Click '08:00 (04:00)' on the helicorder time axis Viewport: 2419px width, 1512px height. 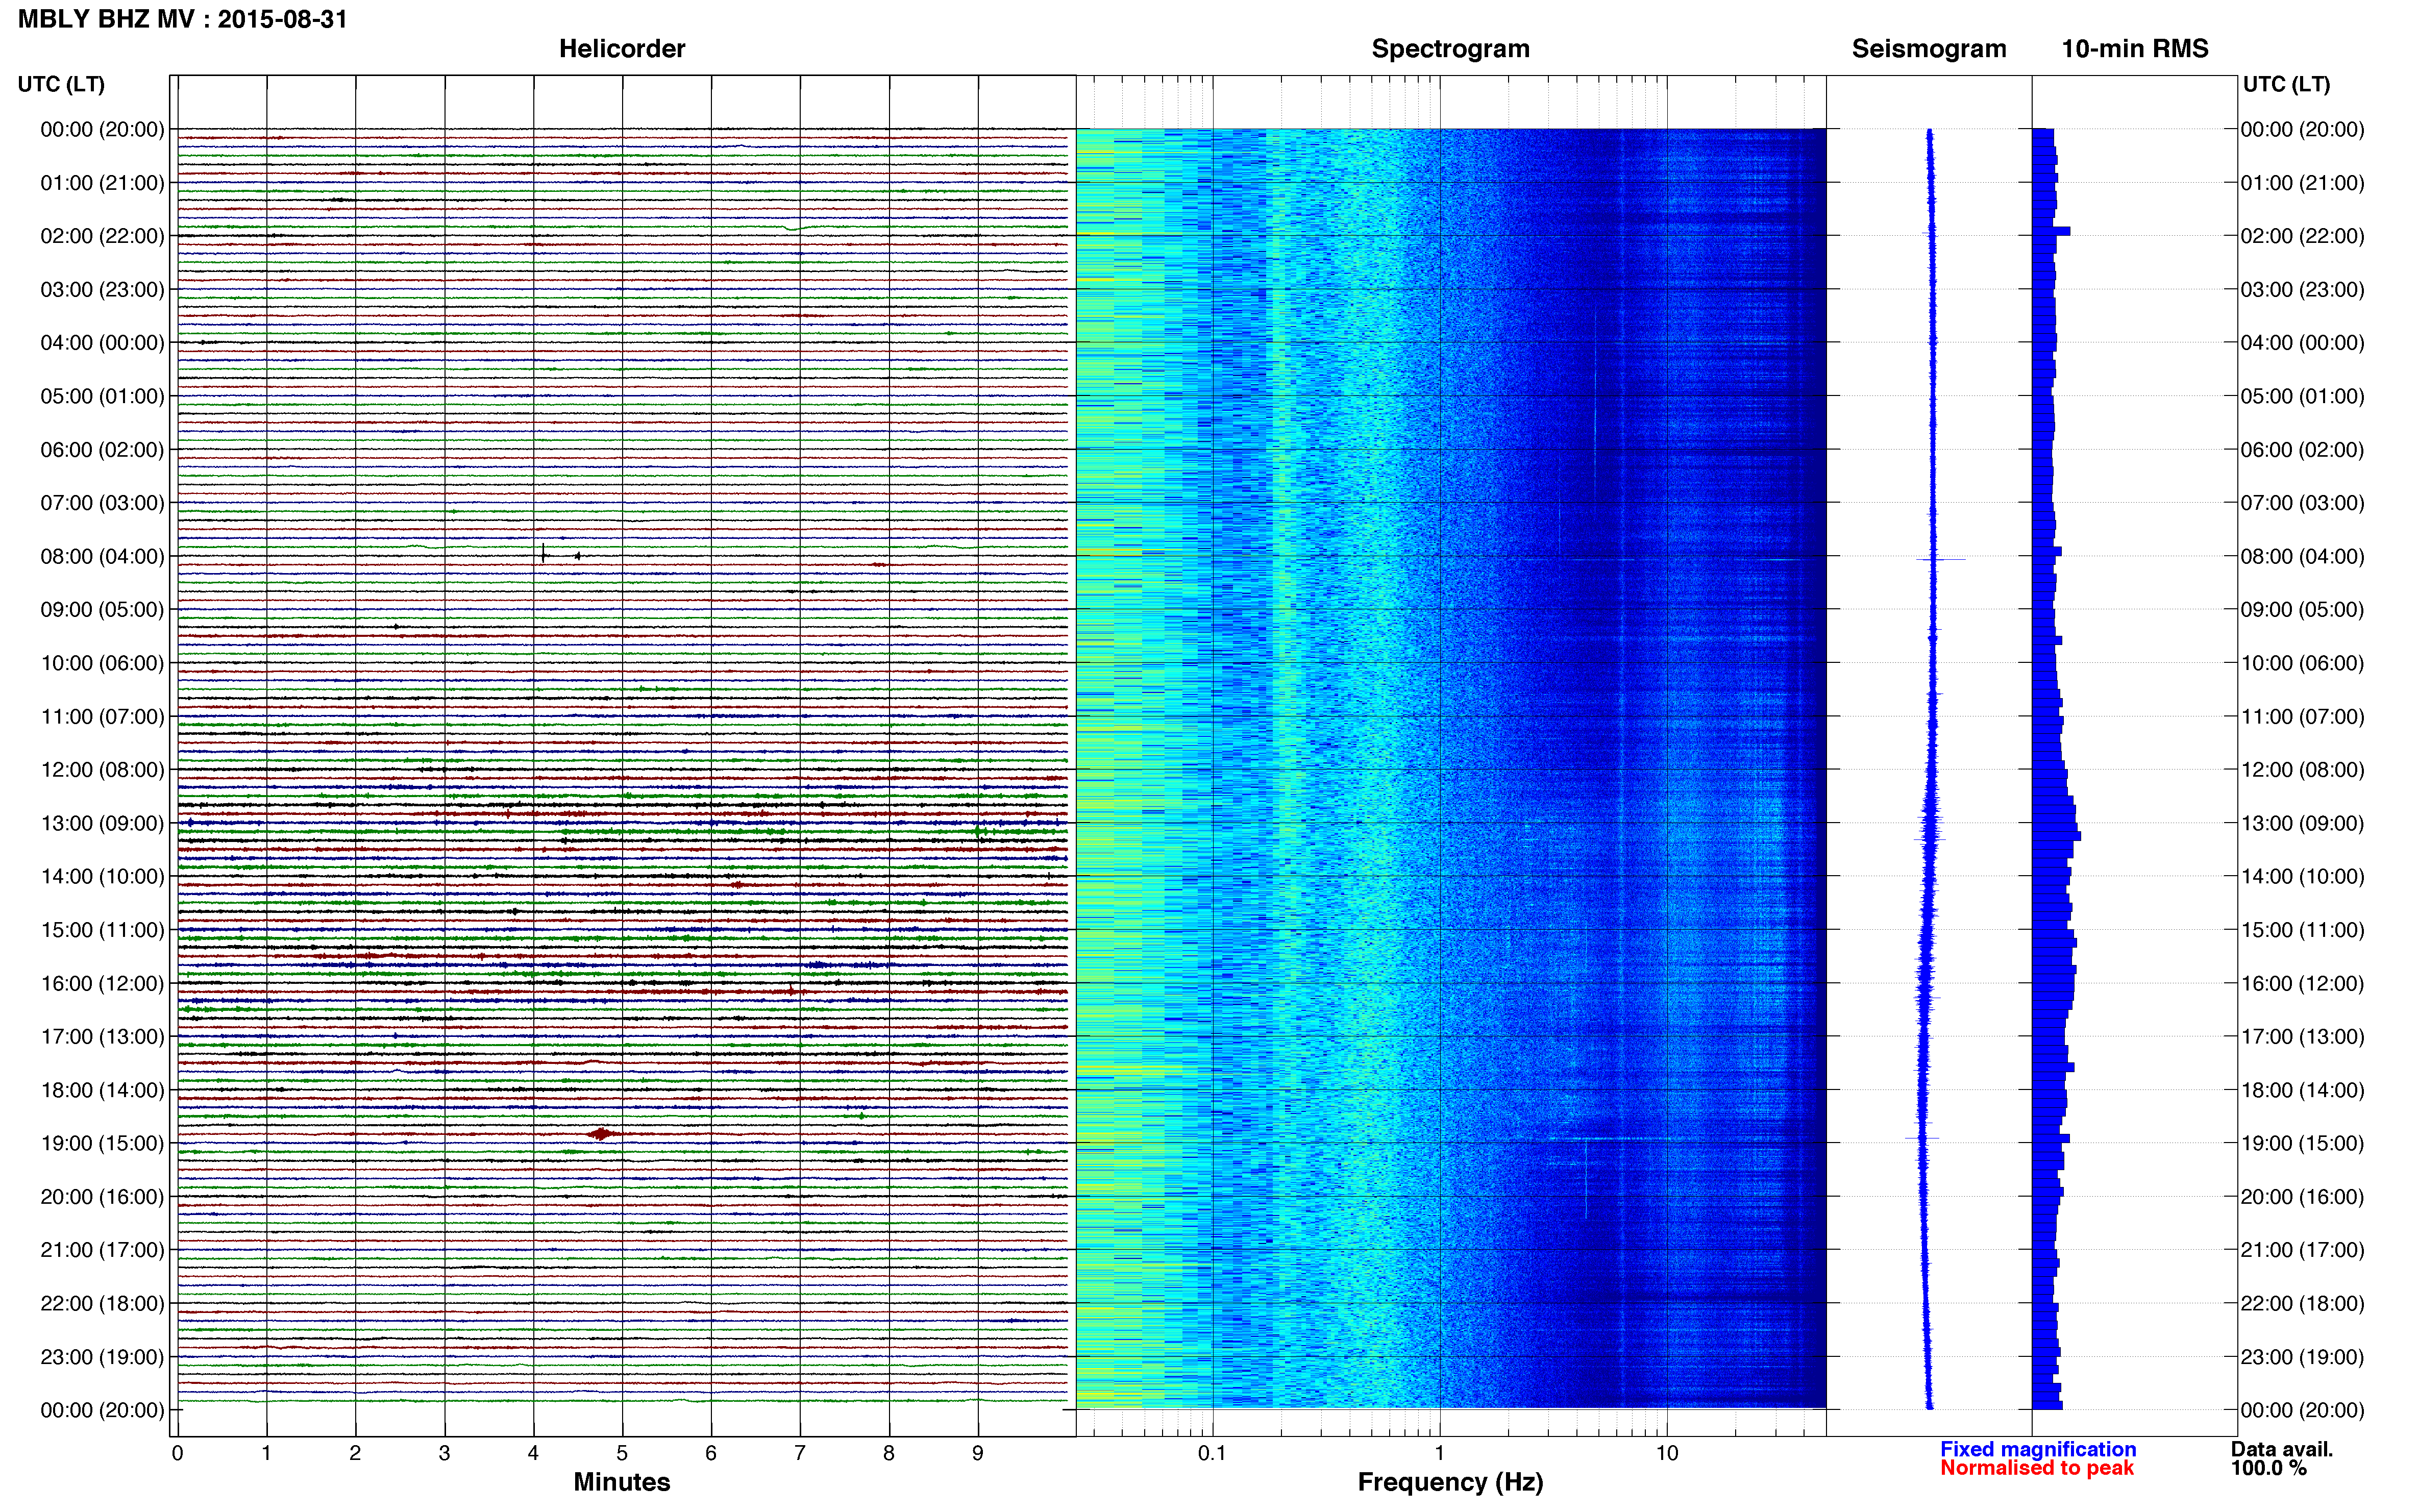(x=102, y=556)
